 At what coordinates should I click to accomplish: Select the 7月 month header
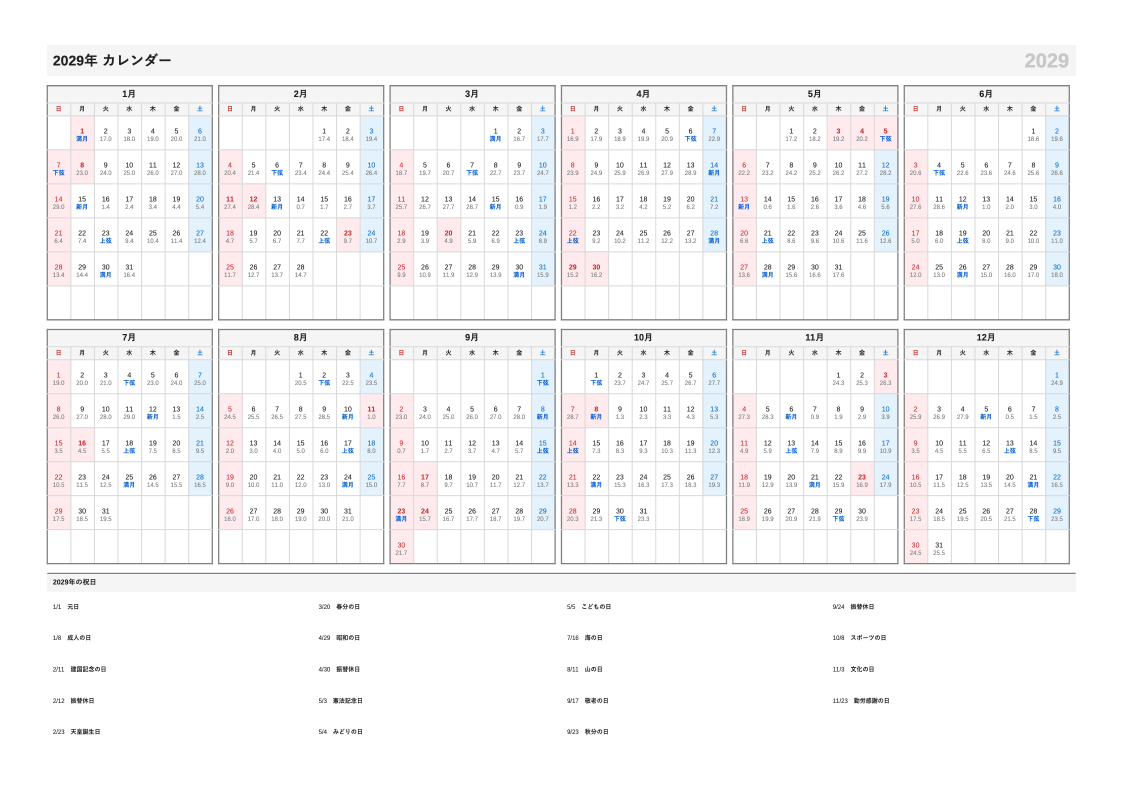(x=130, y=338)
